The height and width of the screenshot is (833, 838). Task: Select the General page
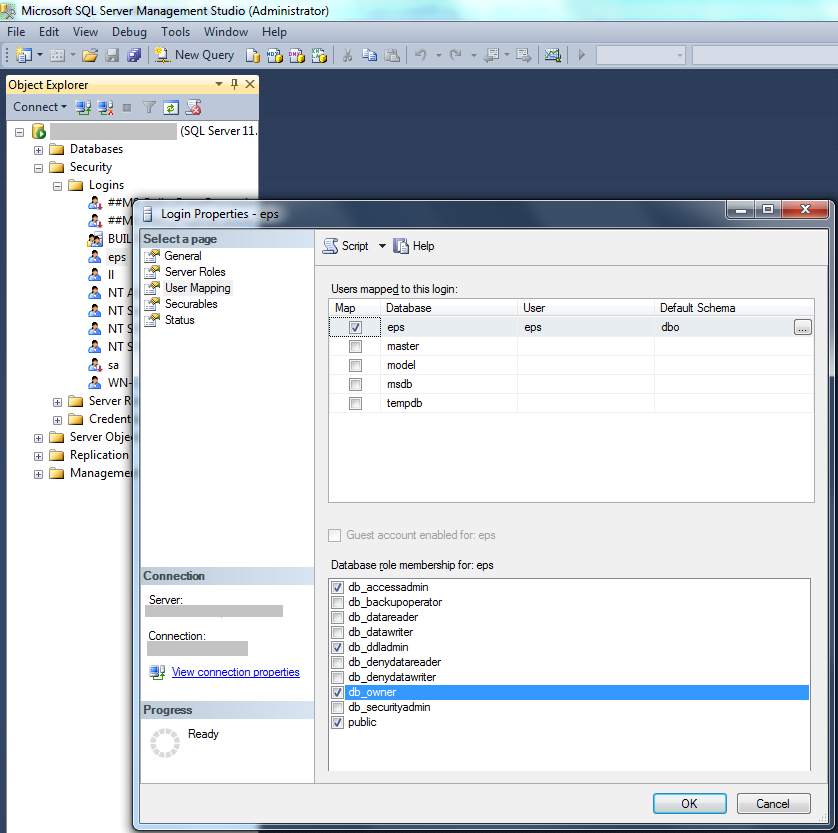pos(183,256)
